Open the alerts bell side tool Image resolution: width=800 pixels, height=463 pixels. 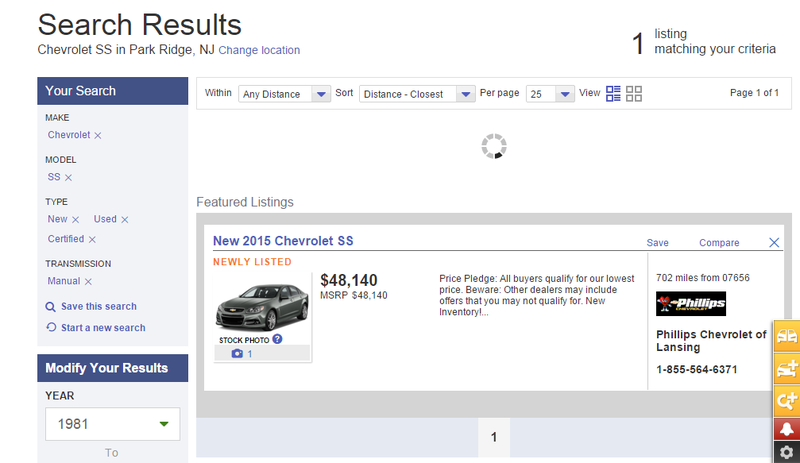coord(787,429)
